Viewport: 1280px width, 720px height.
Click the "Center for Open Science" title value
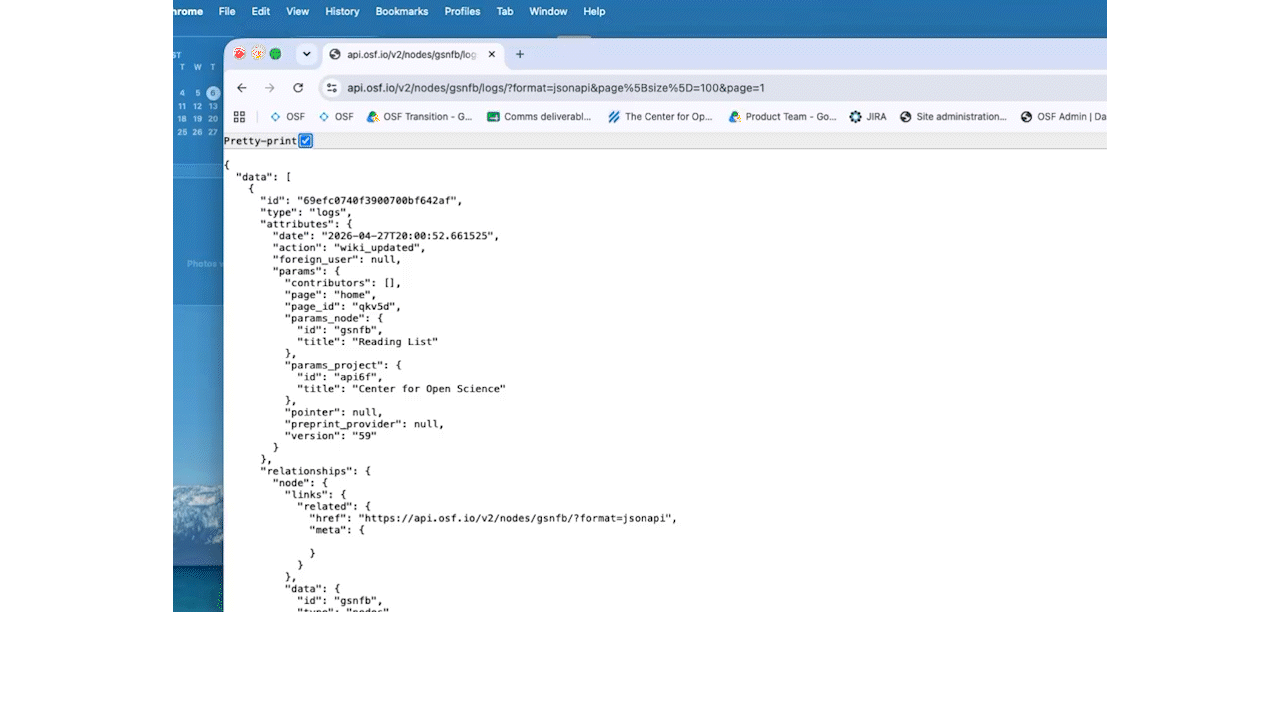pos(429,389)
